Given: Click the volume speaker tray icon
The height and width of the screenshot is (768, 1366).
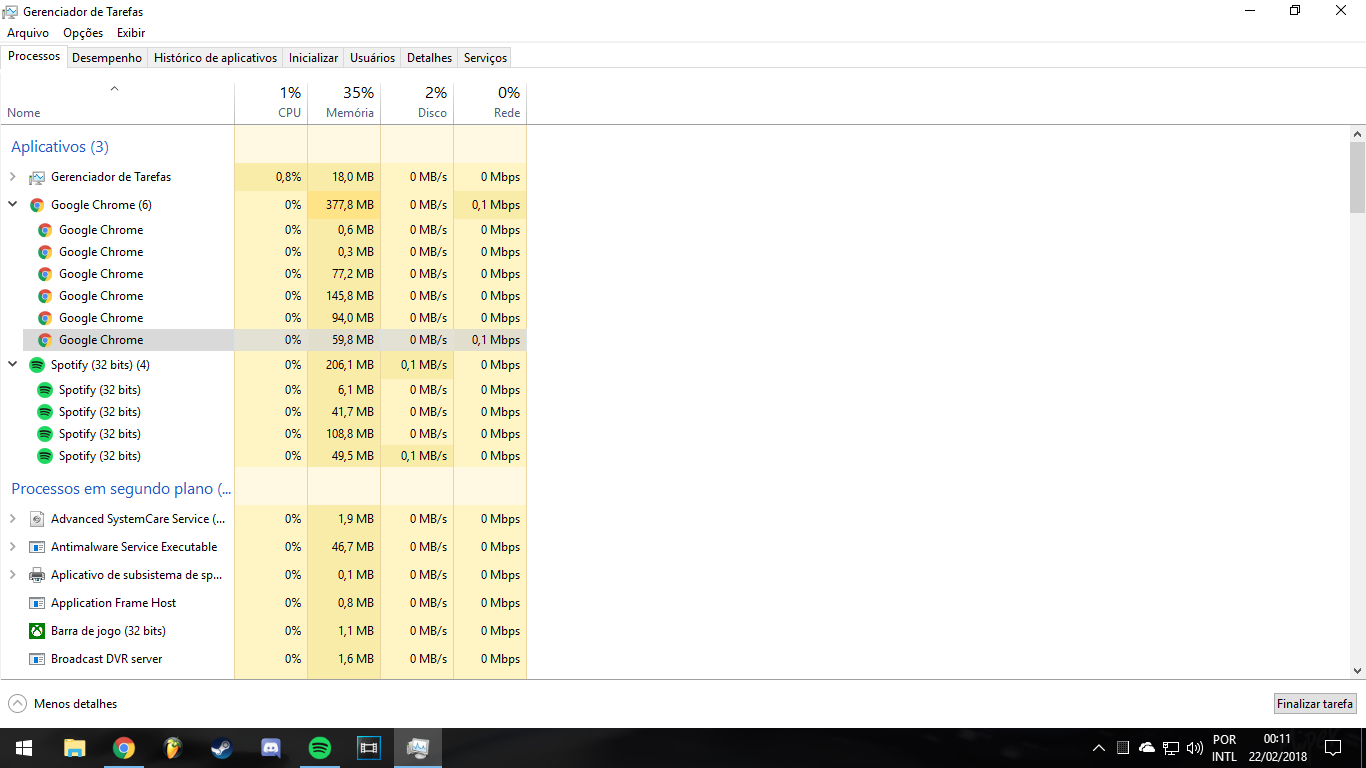Looking at the screenshot, I should 1194,748.
